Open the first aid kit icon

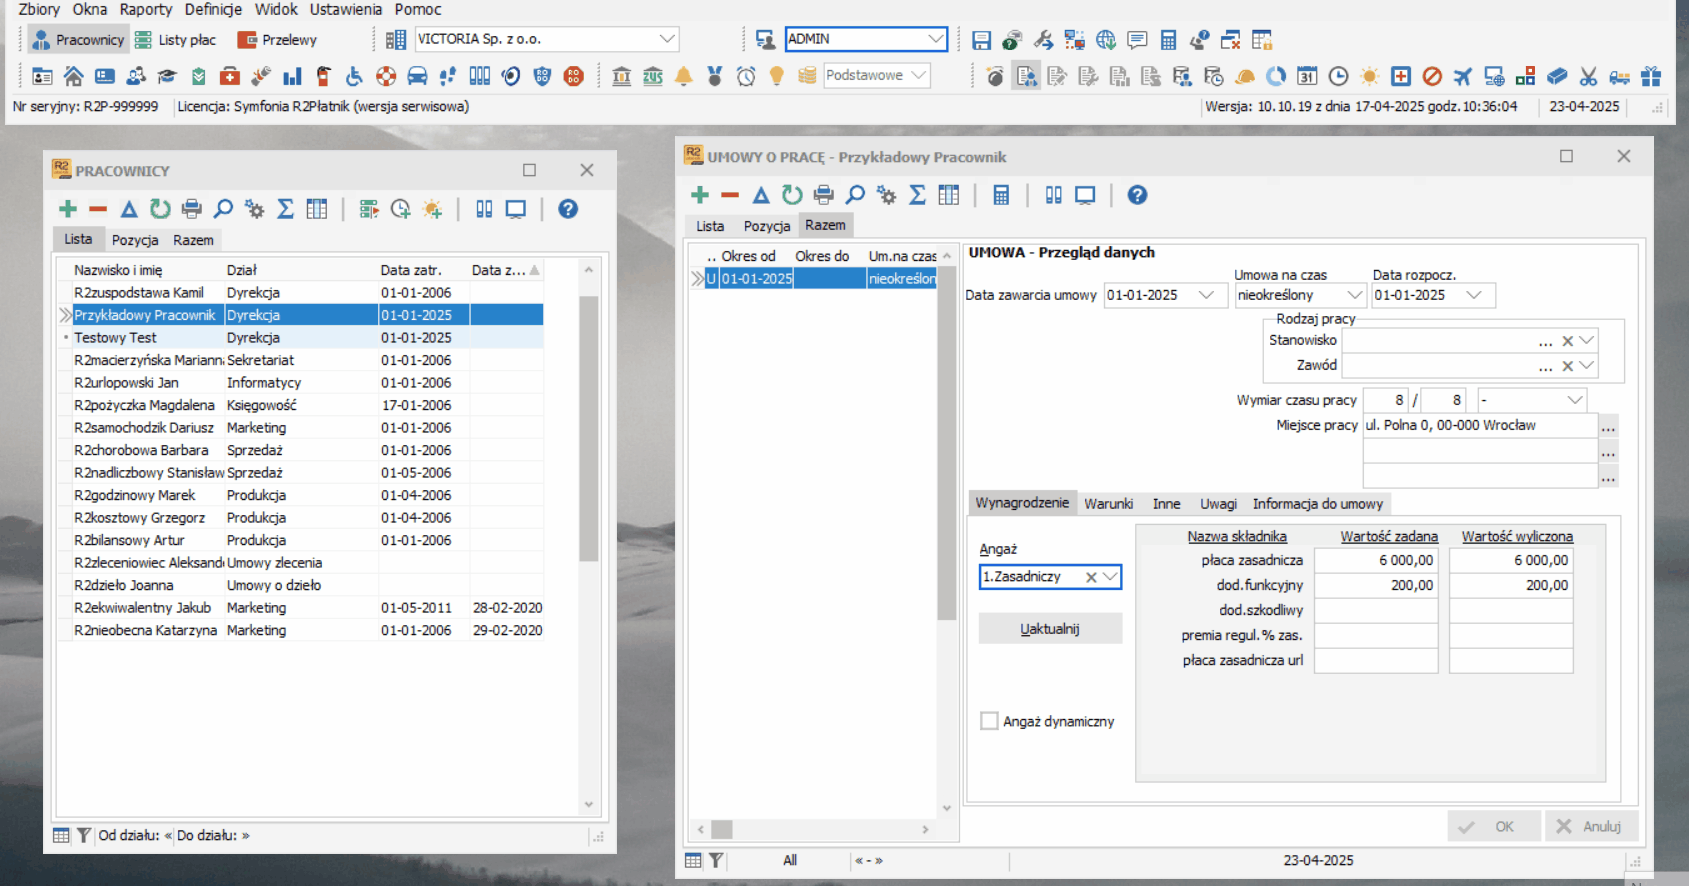click(x=229, y=76)
